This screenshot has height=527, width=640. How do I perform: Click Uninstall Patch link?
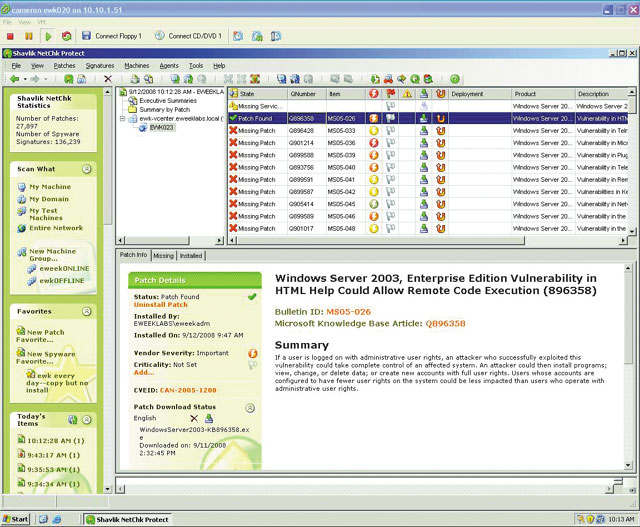pyautogui.click(x=161, y=305)
